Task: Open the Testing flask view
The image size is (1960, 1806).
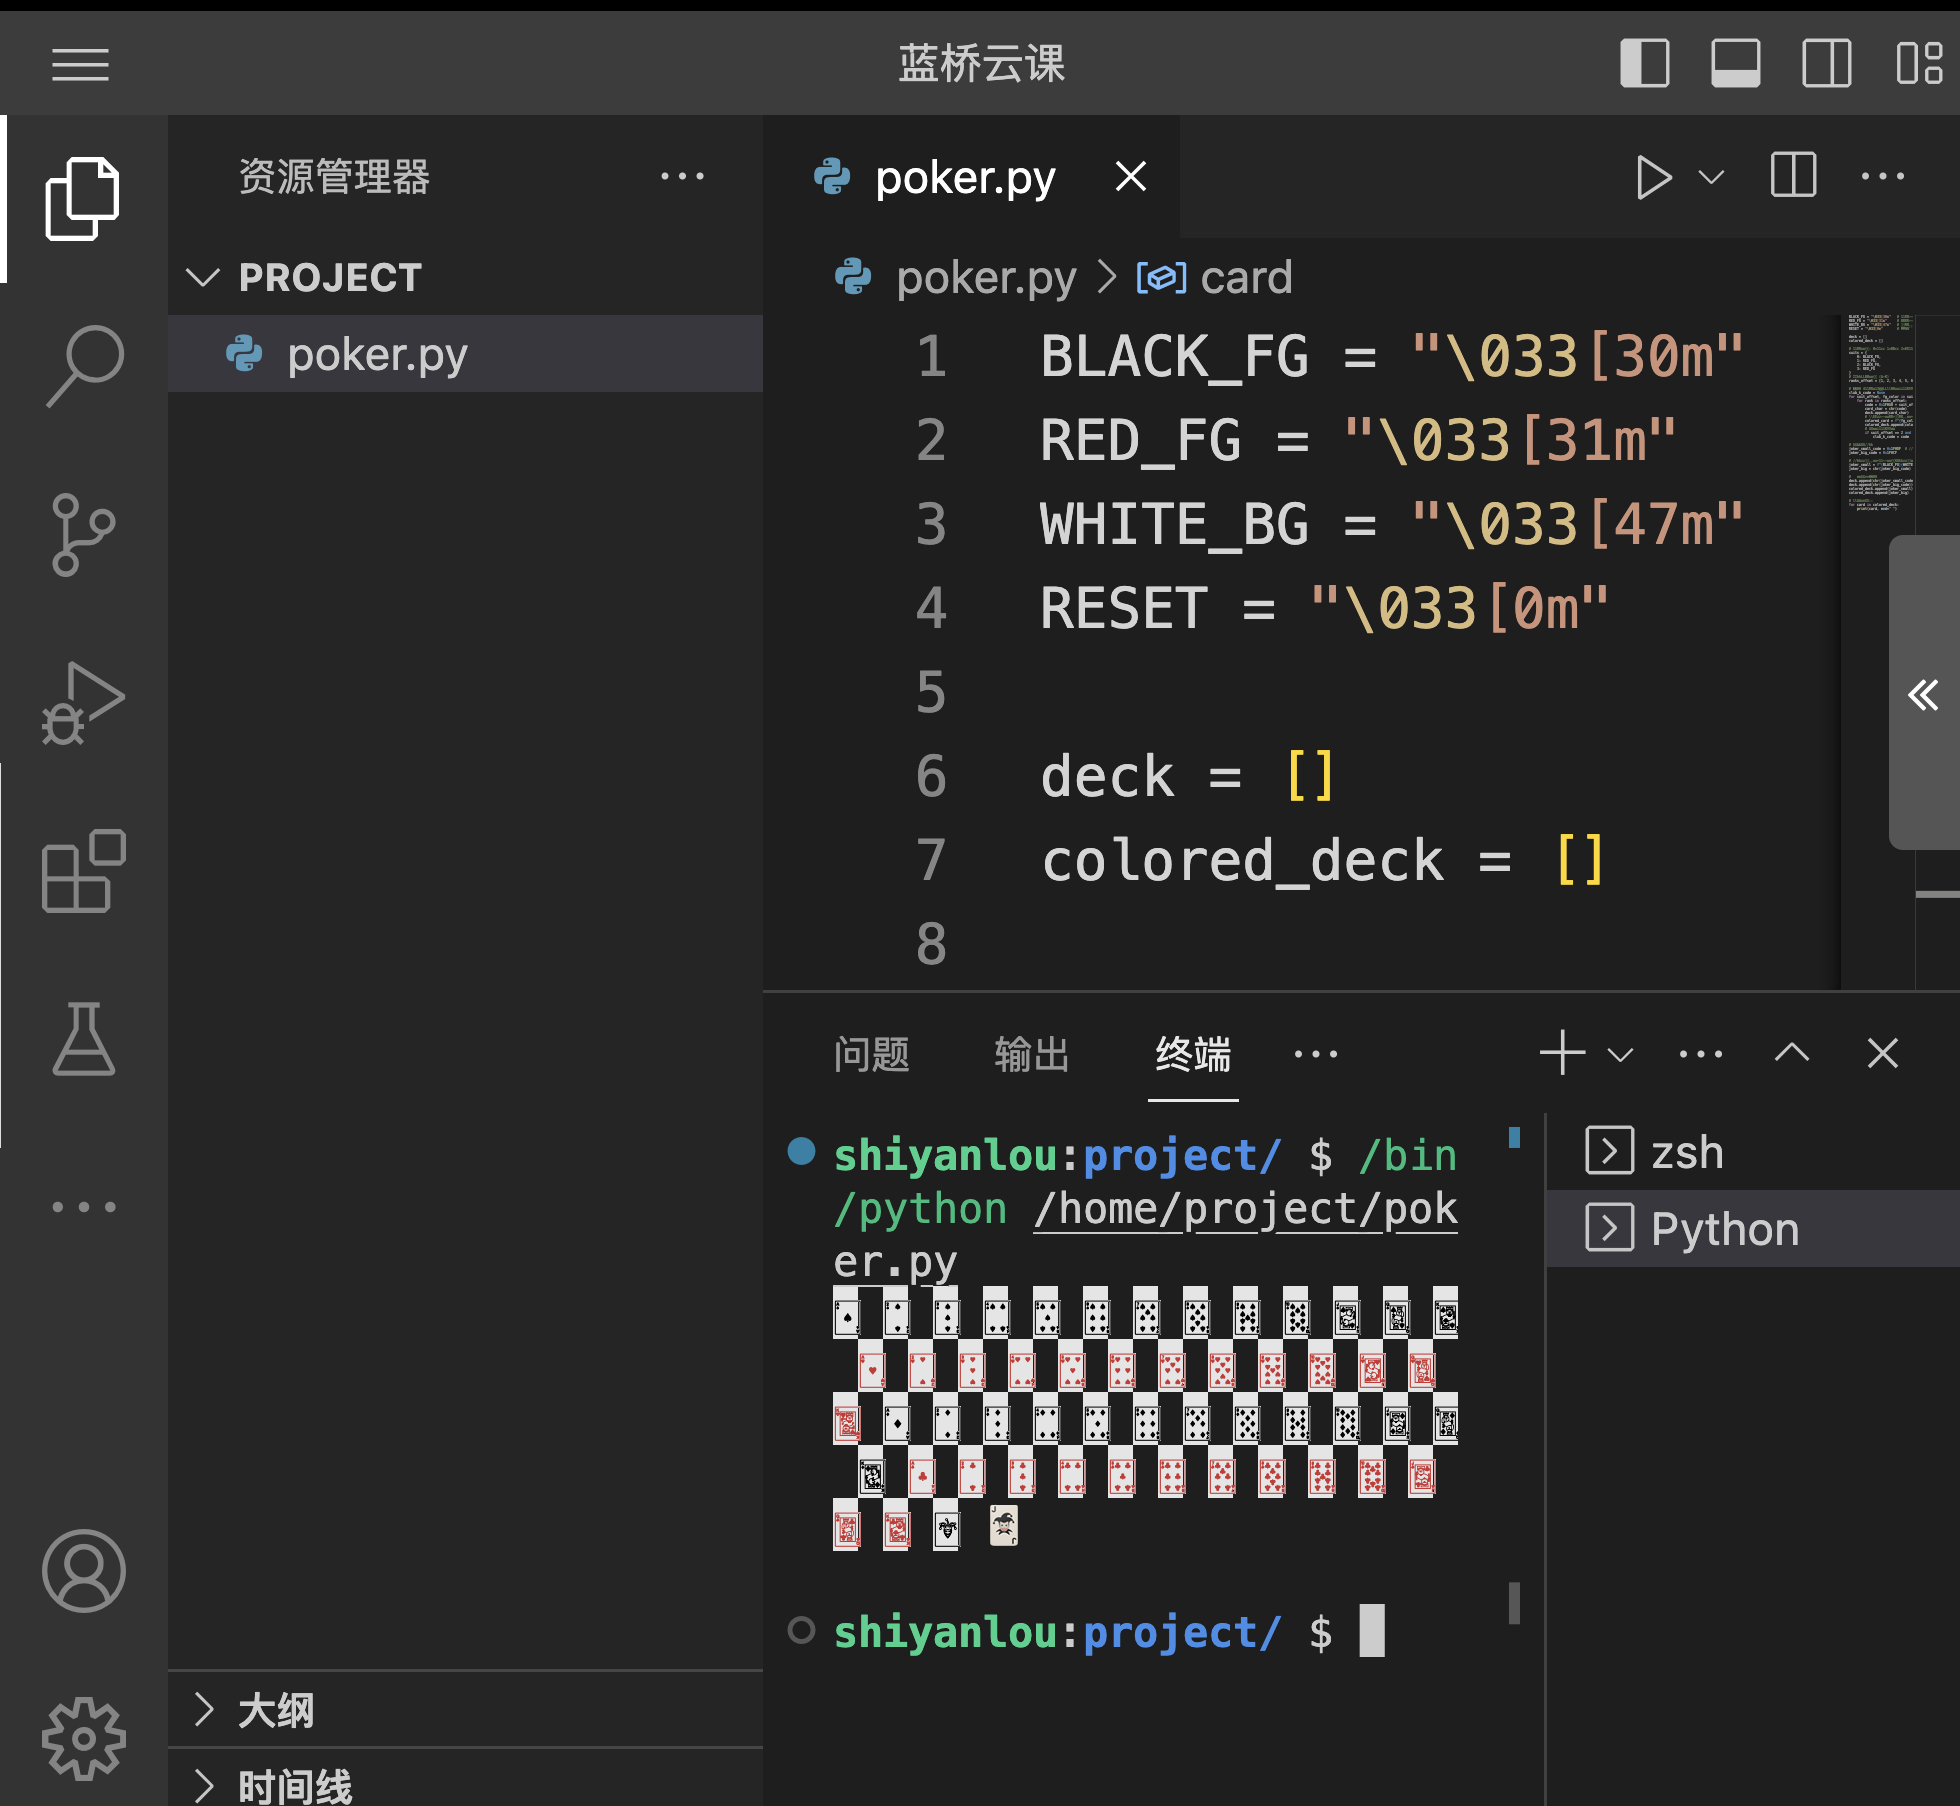Action: click(x=84, y=1039)
